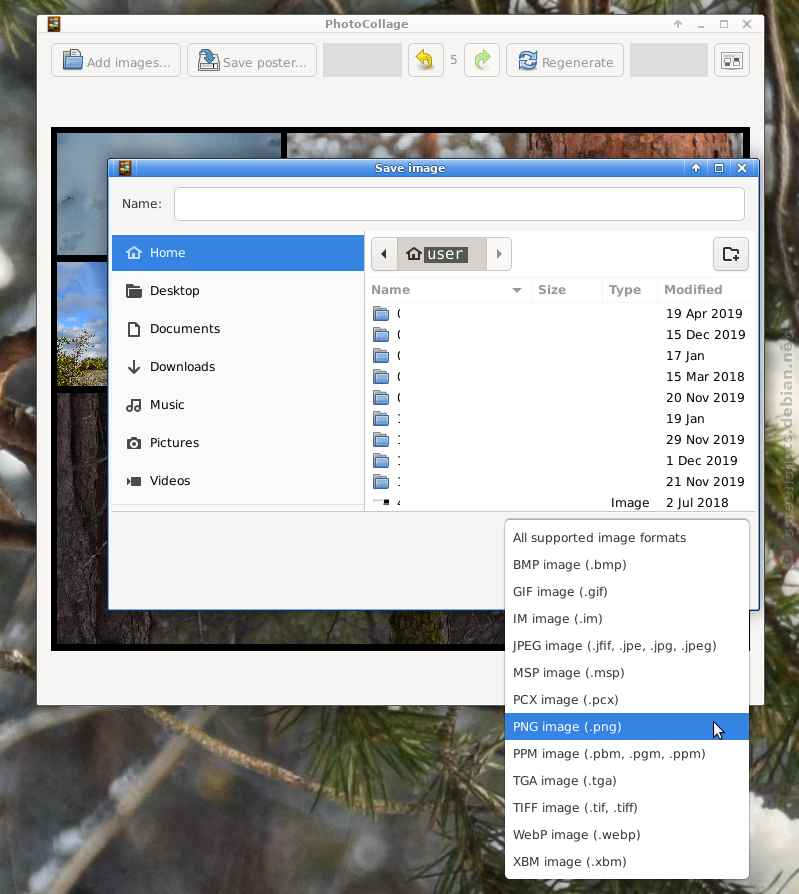
Task: Maximize the Save image dialog
Action: tap(719, 168)
